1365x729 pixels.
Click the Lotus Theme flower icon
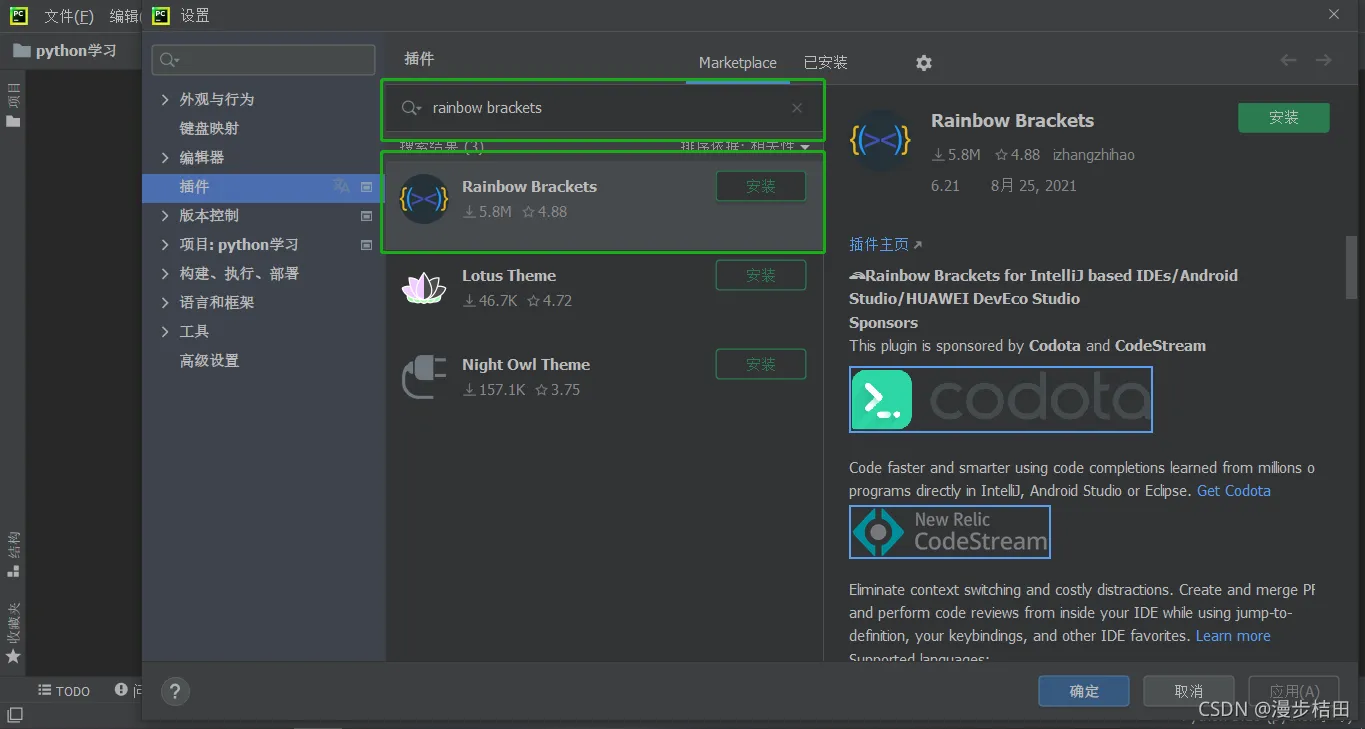tap(423, 288)
